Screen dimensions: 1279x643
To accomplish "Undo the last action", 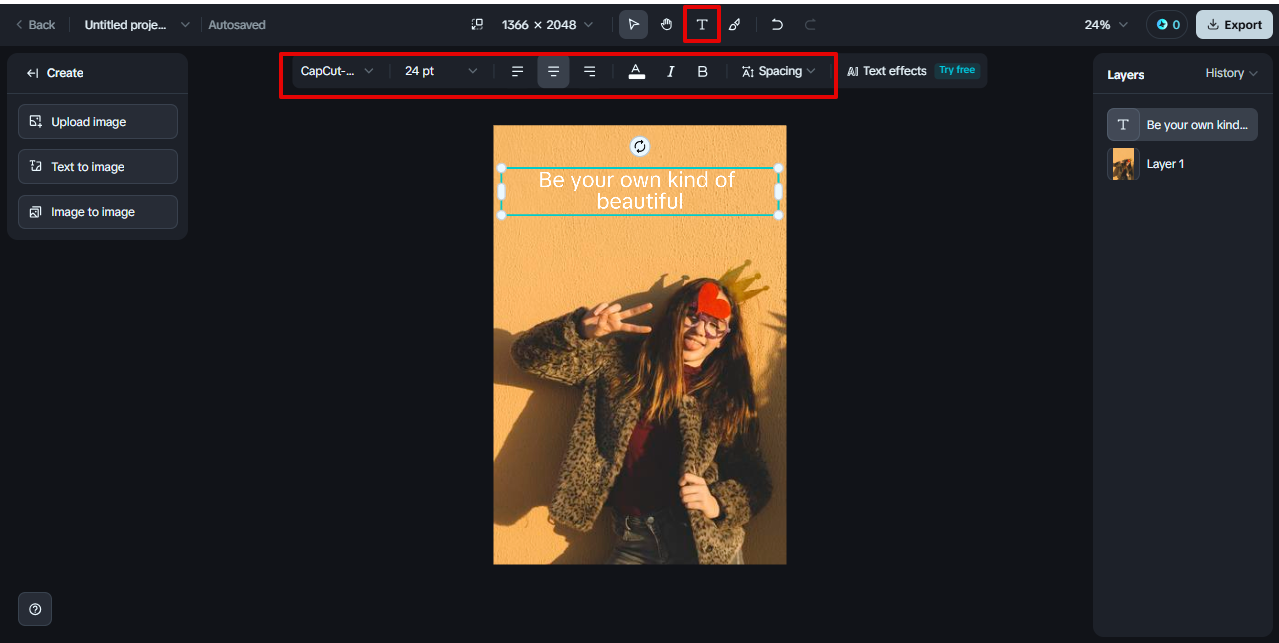I will point(777,24).
